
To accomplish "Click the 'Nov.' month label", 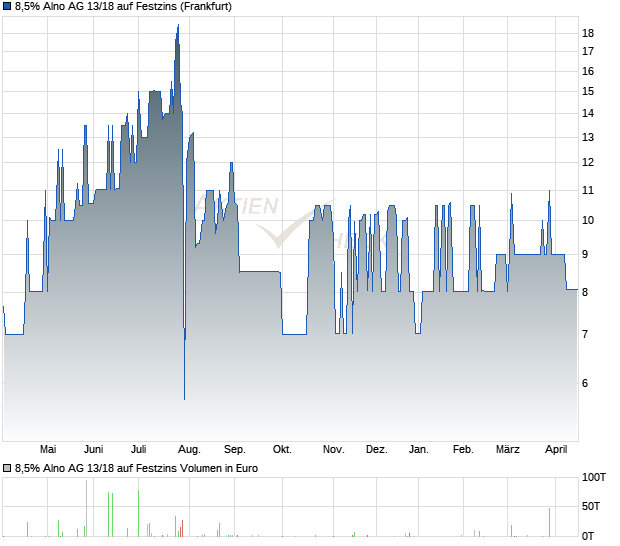I will [x=334, y=449].
